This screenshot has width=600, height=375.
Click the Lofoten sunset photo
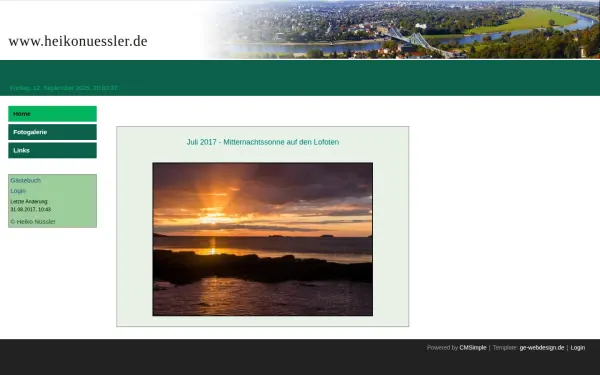(262, 239)
